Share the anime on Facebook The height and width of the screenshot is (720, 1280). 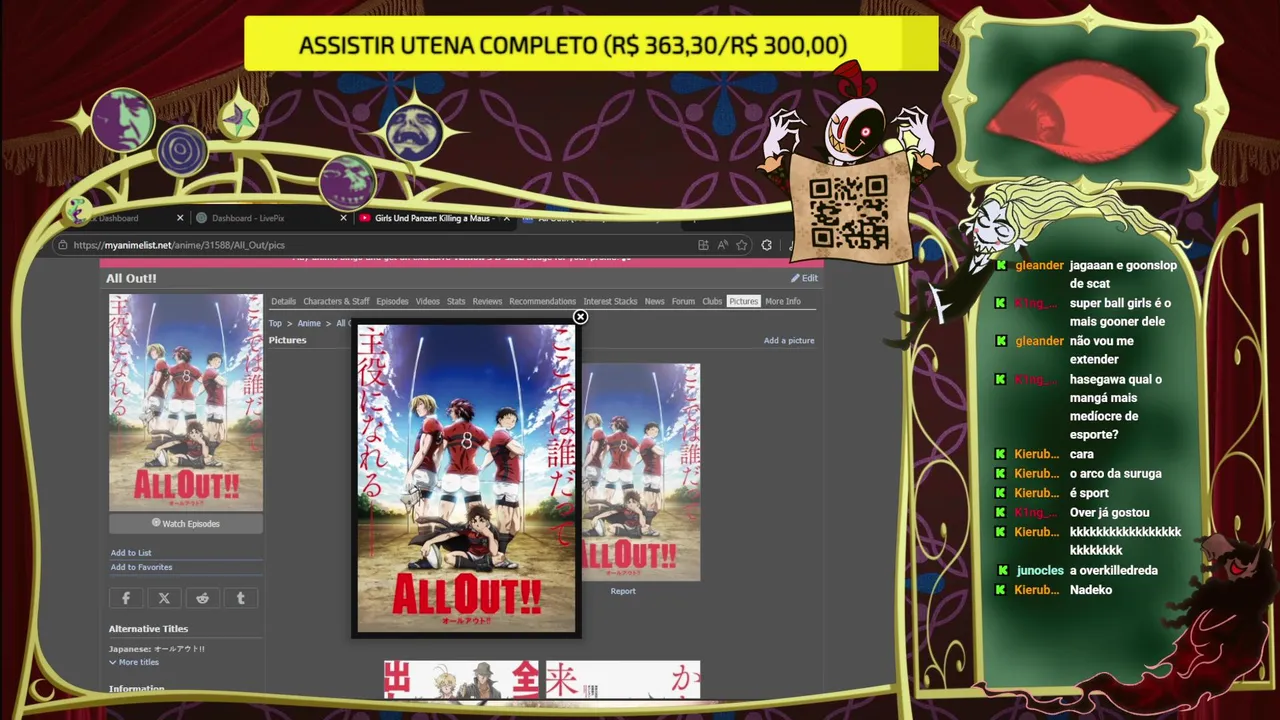pos(126,598)
